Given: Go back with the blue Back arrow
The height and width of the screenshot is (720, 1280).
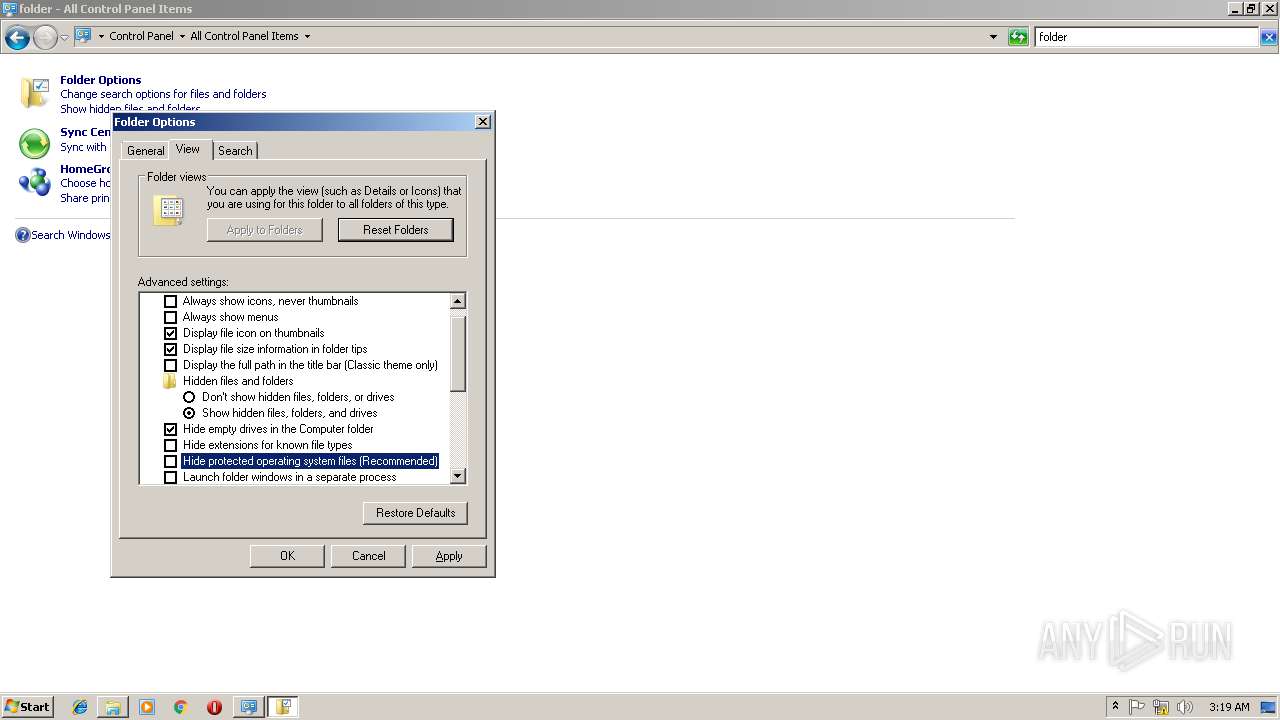Looking at the screenshot, I should (17, 38).
